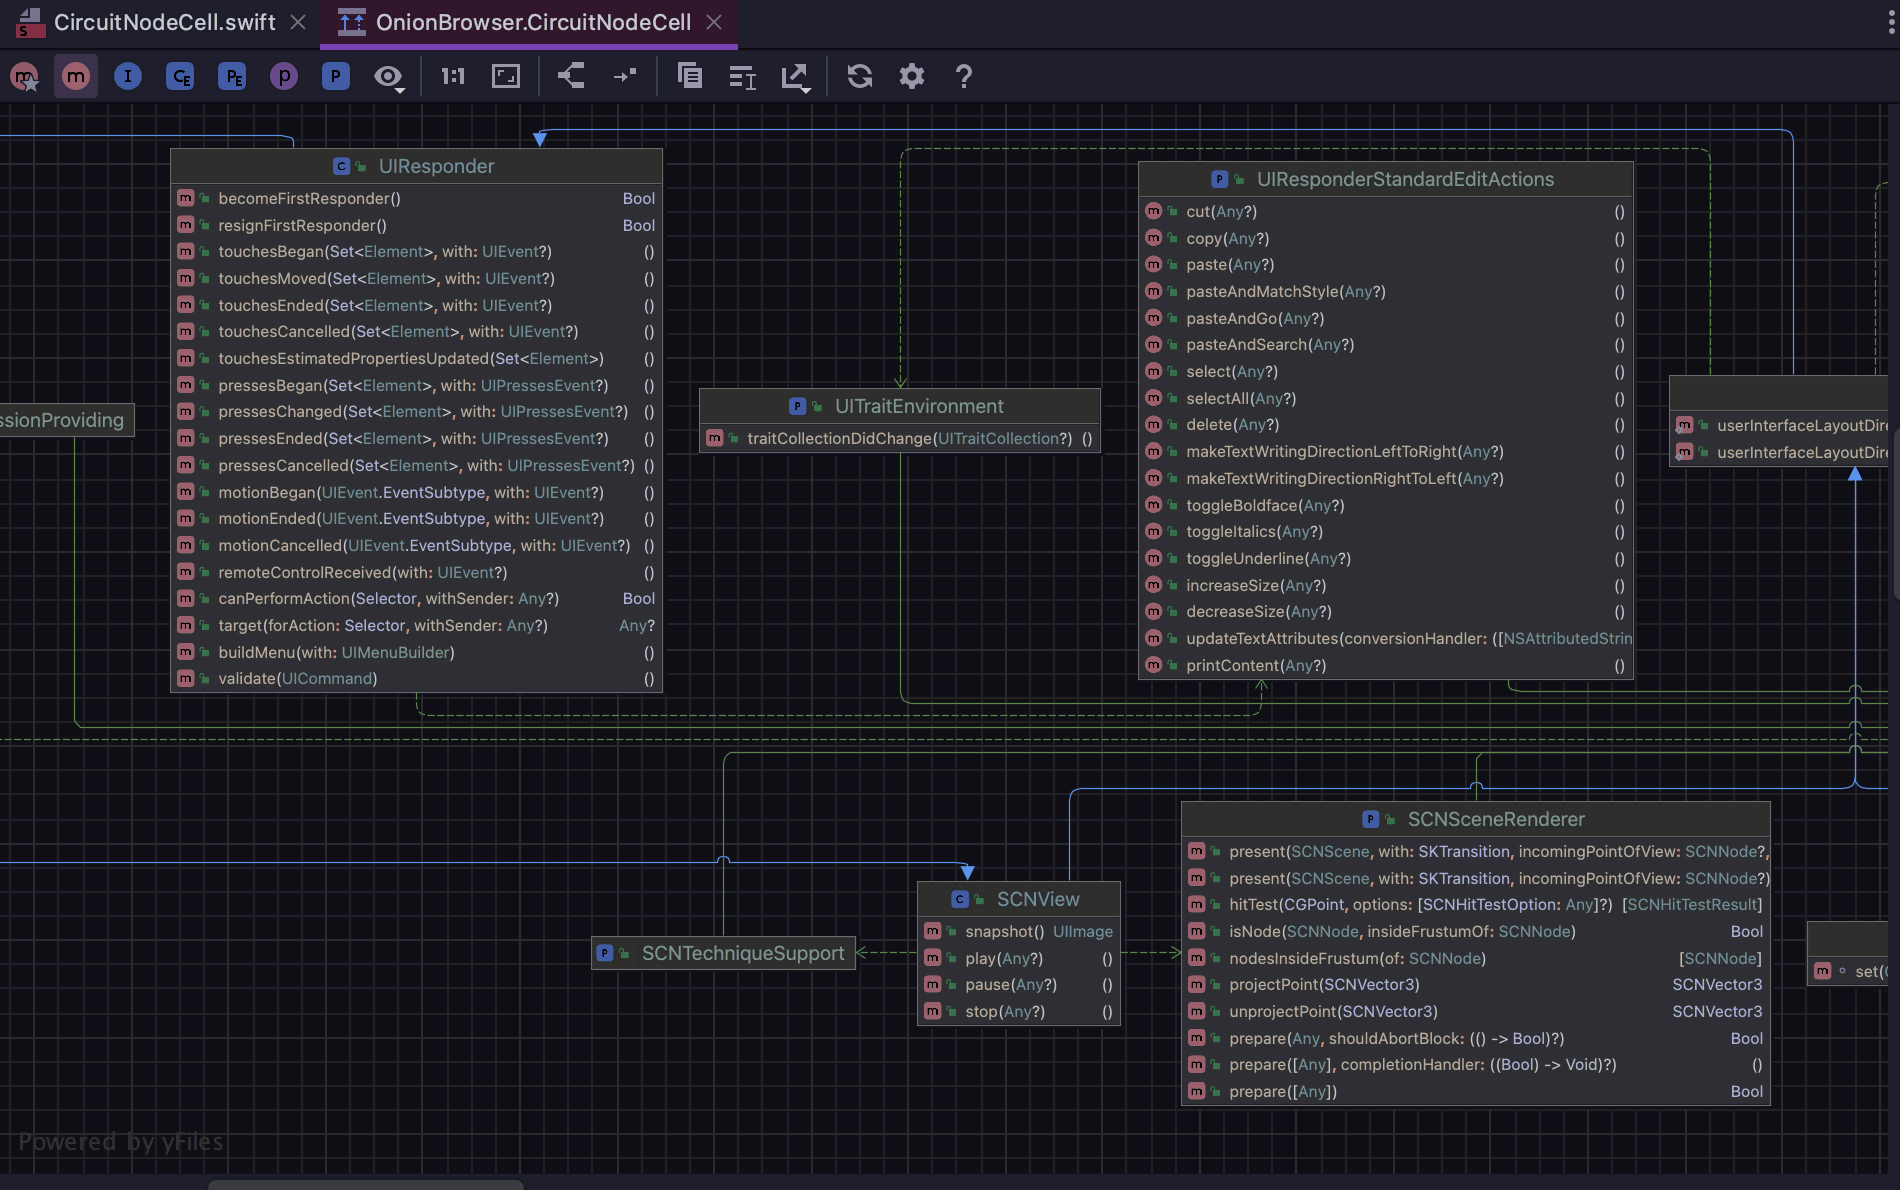This screenshot has height=1190, width=1900.
Task: Open the export diagram dropdown
Action: (x=795, y=77)
